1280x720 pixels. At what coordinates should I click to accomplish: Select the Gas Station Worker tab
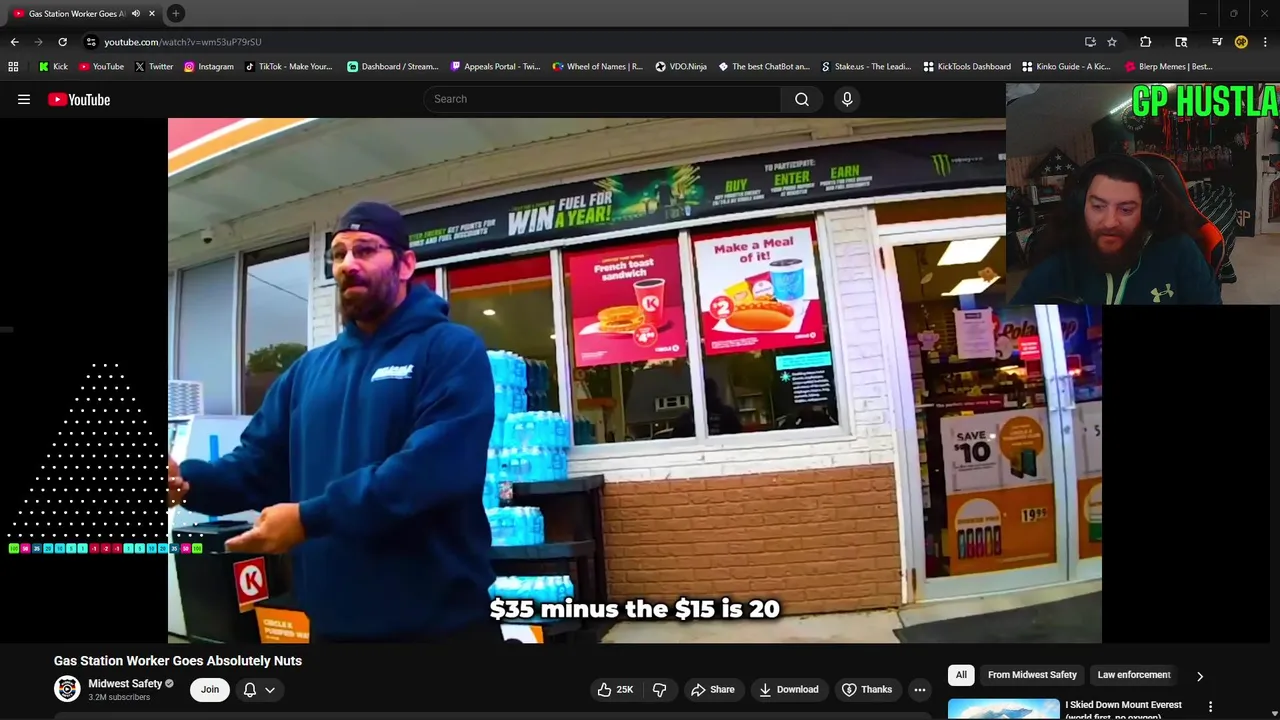coord(76,14)
